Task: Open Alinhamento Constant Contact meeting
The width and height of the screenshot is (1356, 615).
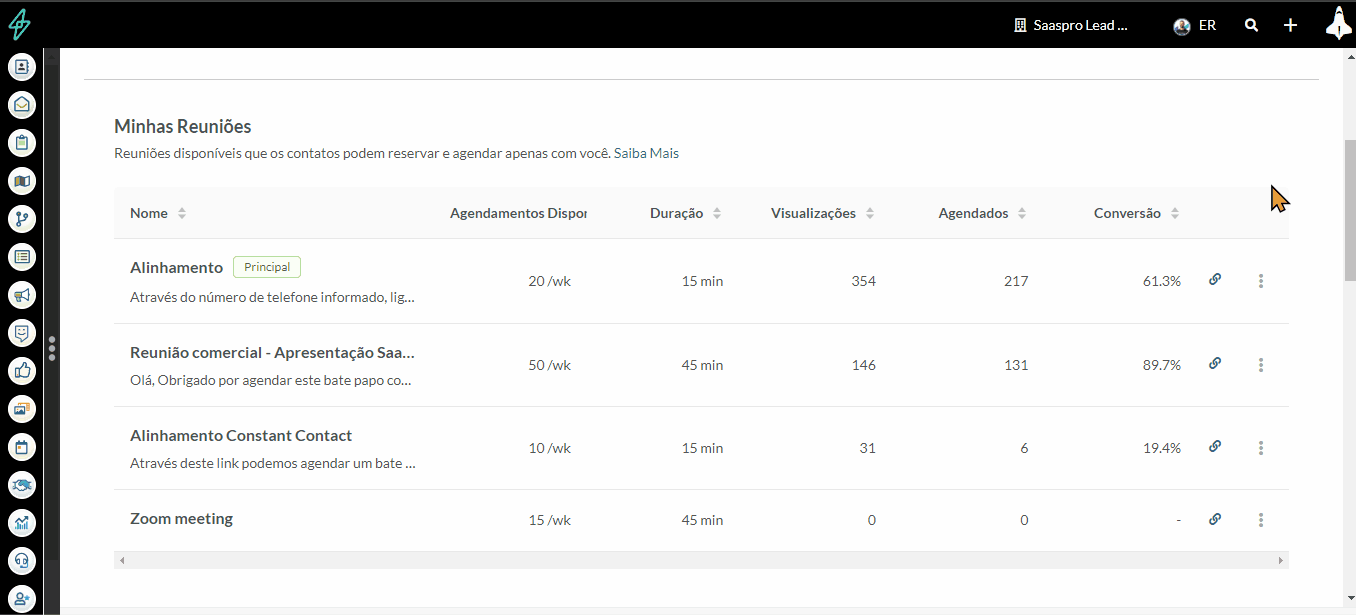Action: click(241, 435)
